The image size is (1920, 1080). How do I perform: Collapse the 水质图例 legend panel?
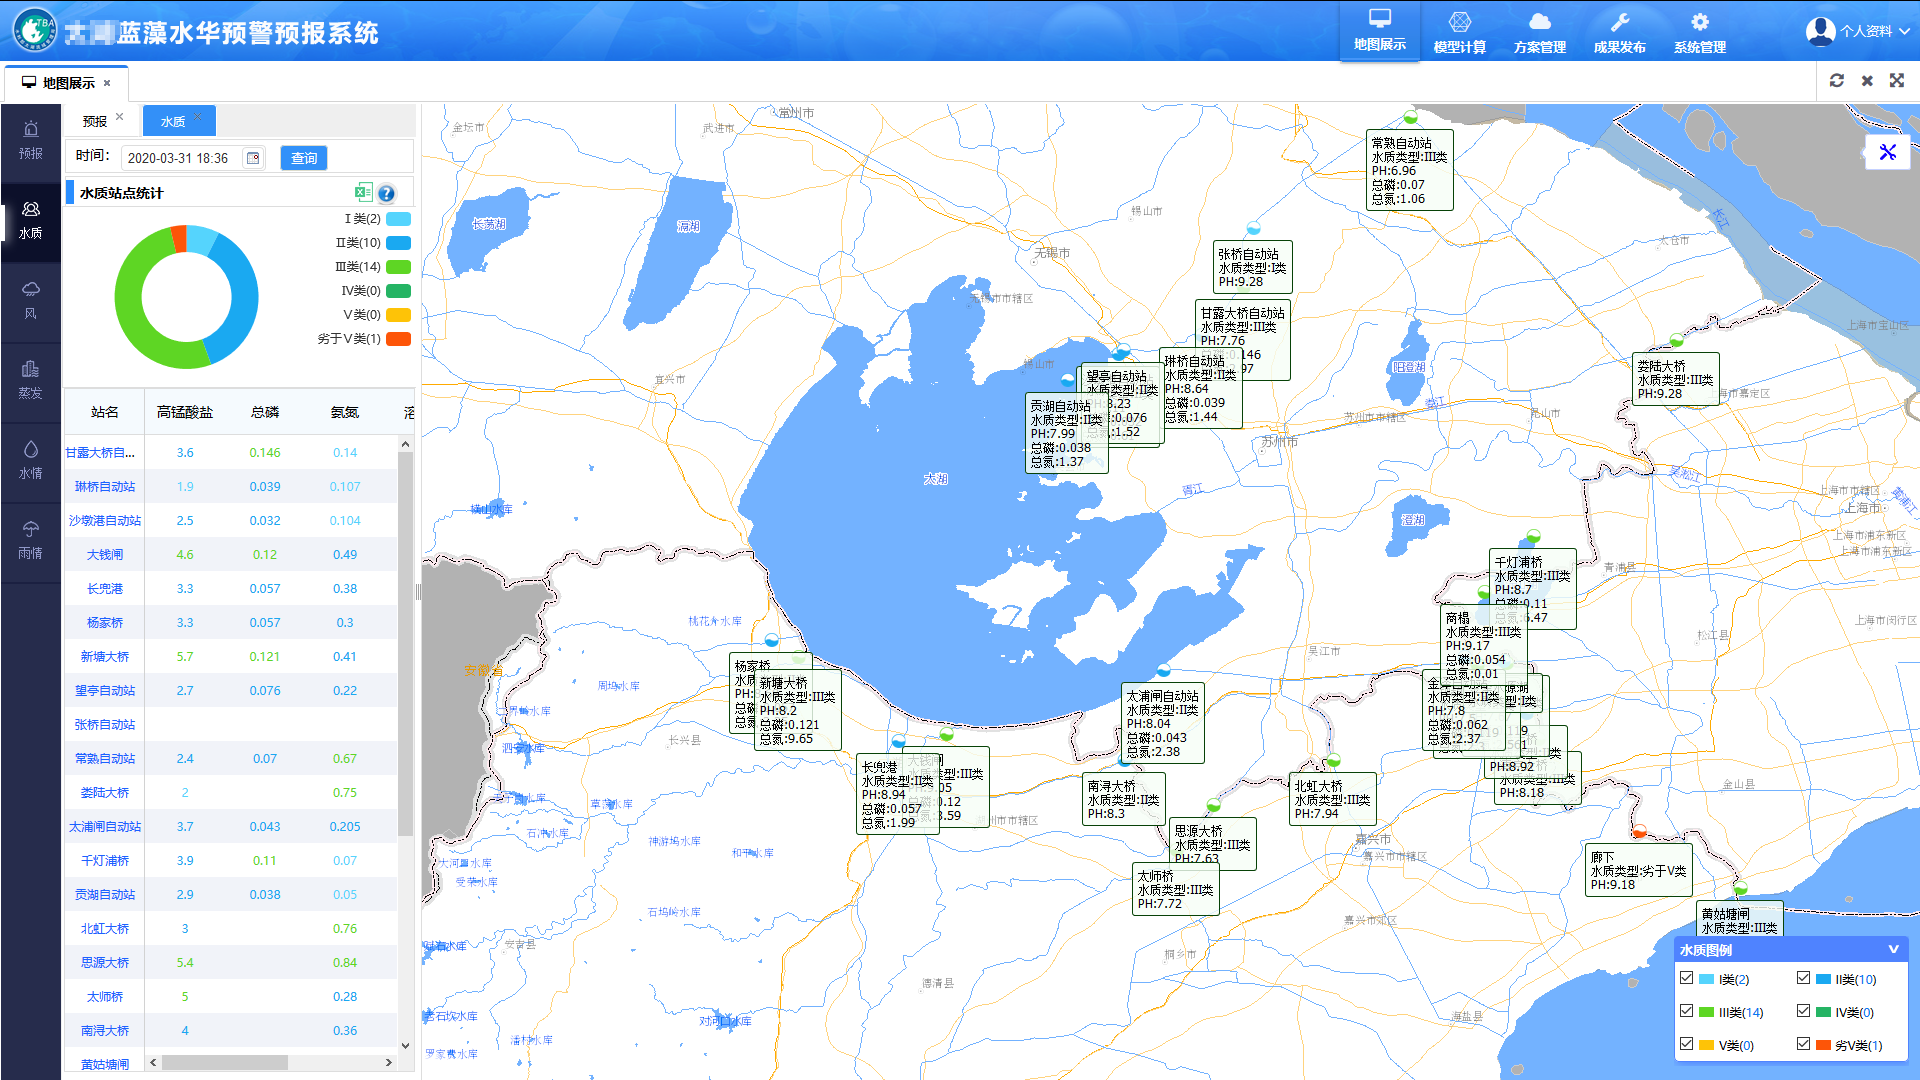[1893, 949]
